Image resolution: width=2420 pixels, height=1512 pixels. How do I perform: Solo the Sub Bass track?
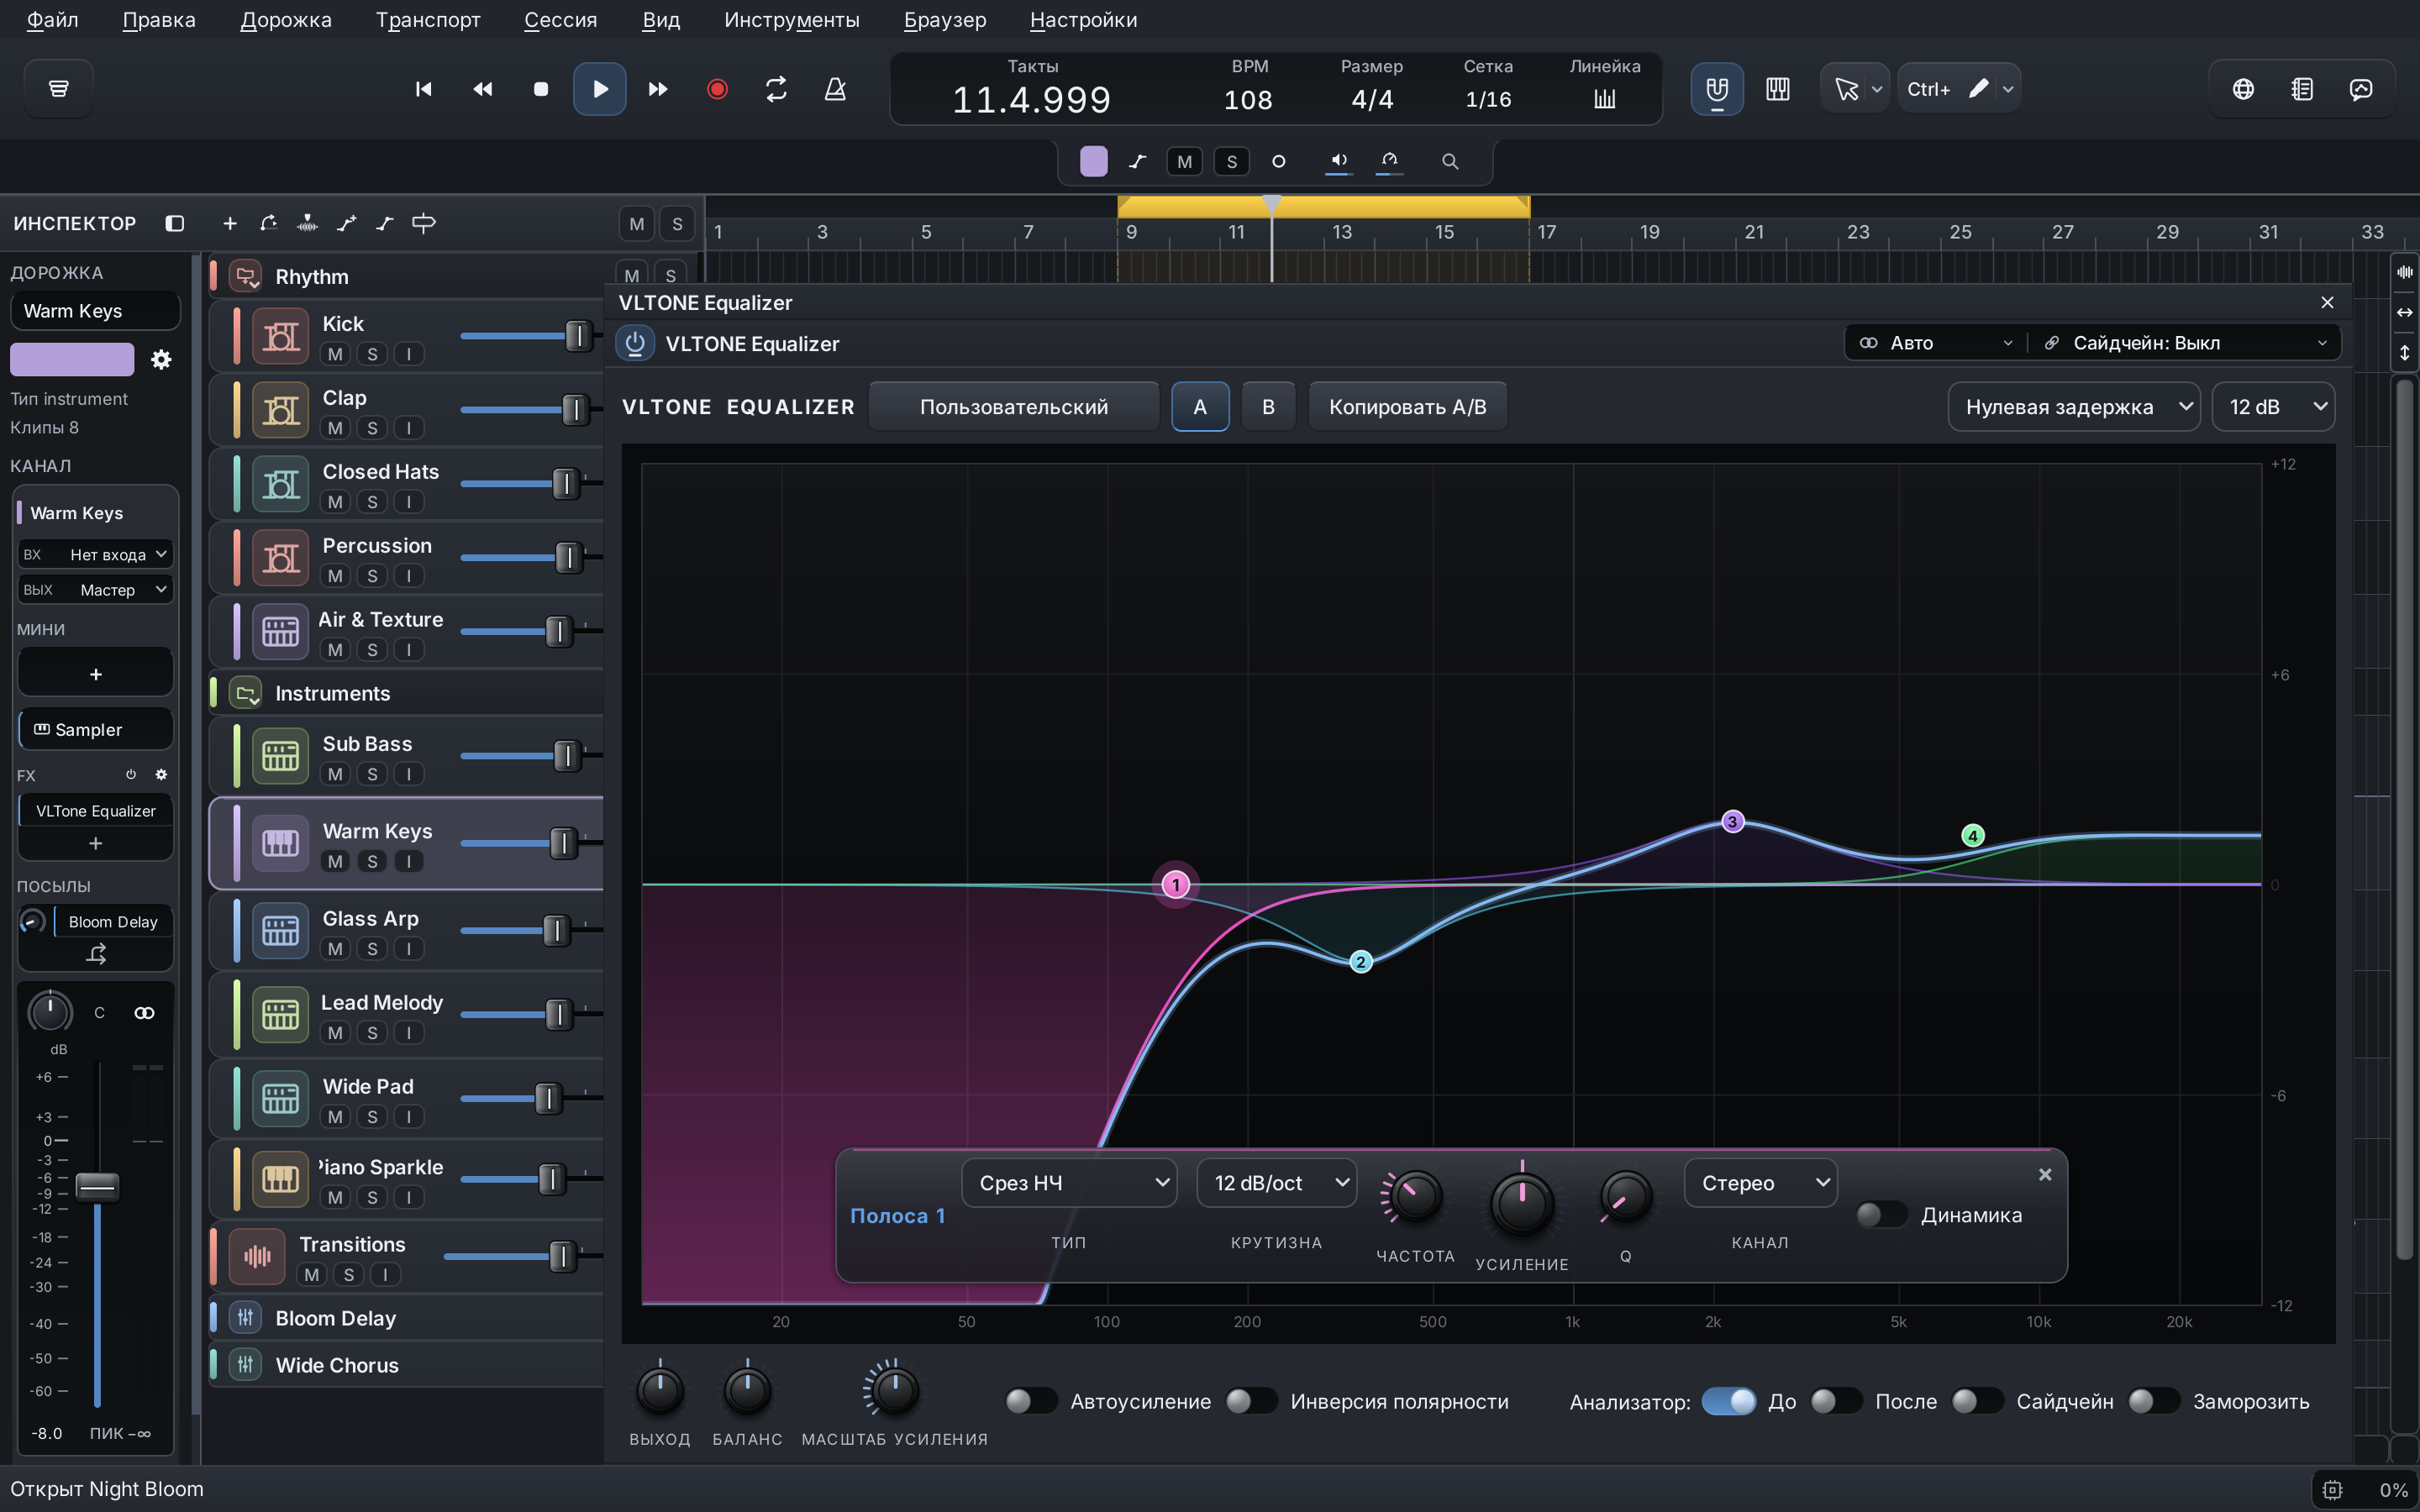372,774
